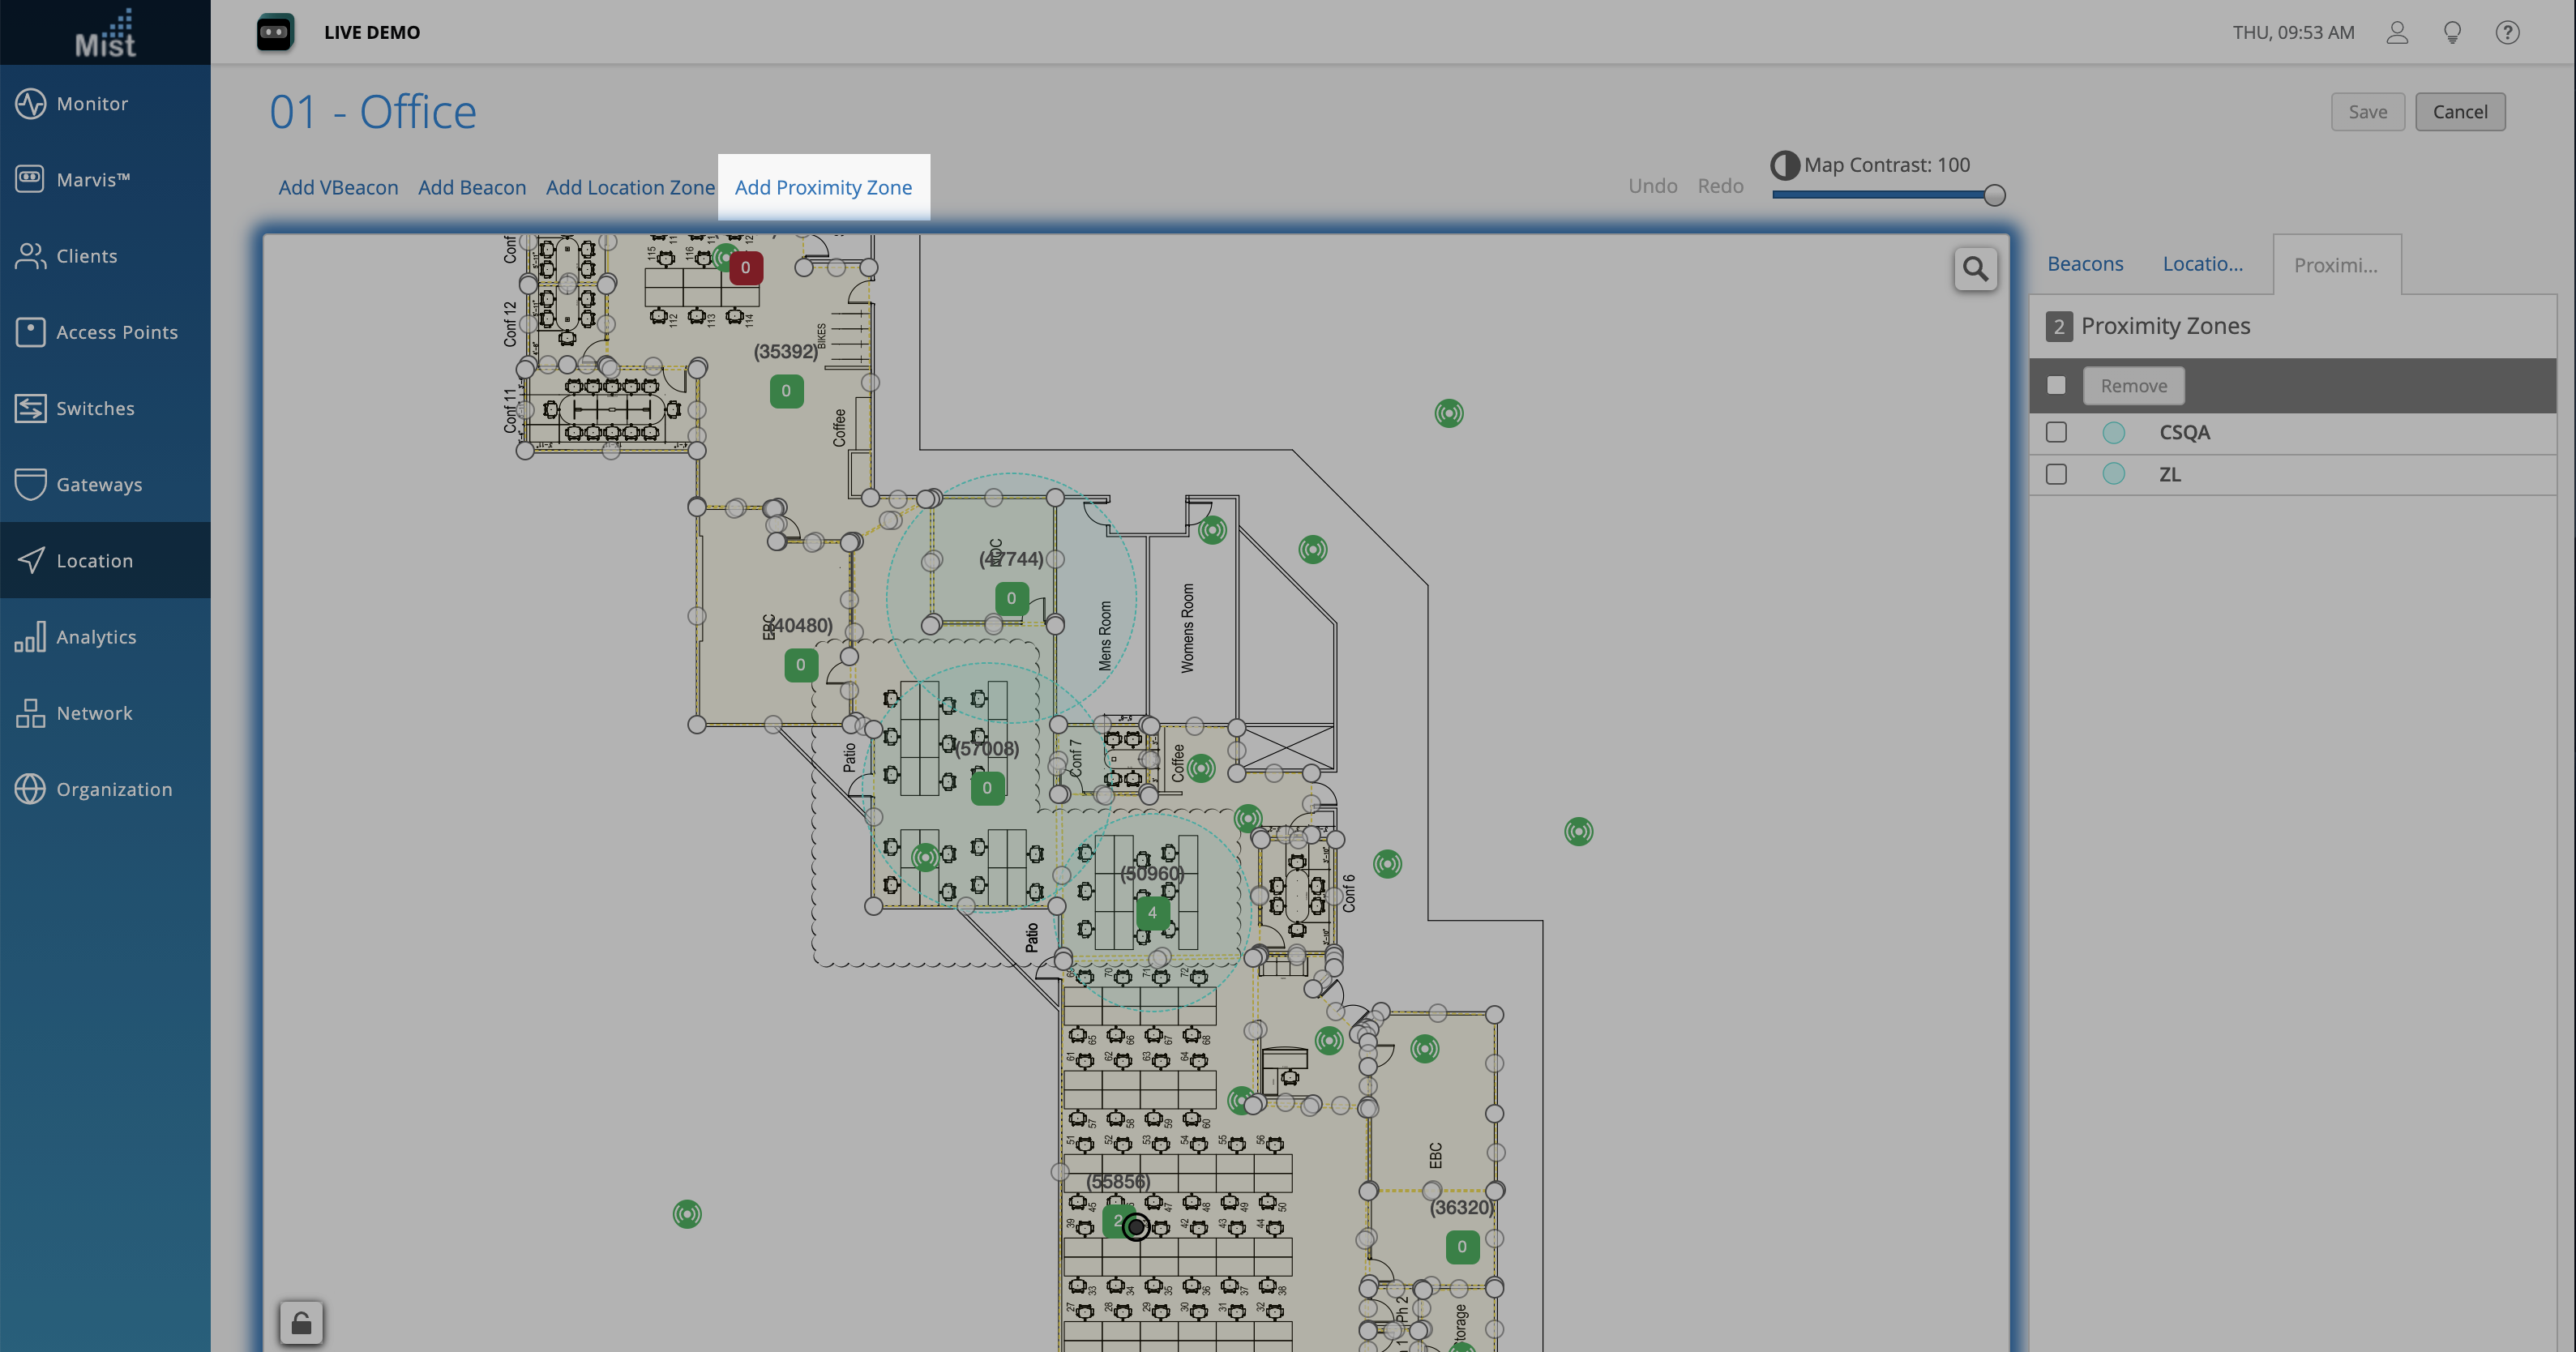This screenshot has width=2576, height=1352.
Task: Switch to the Location zones tab
Action: (x=2202, y=264)
